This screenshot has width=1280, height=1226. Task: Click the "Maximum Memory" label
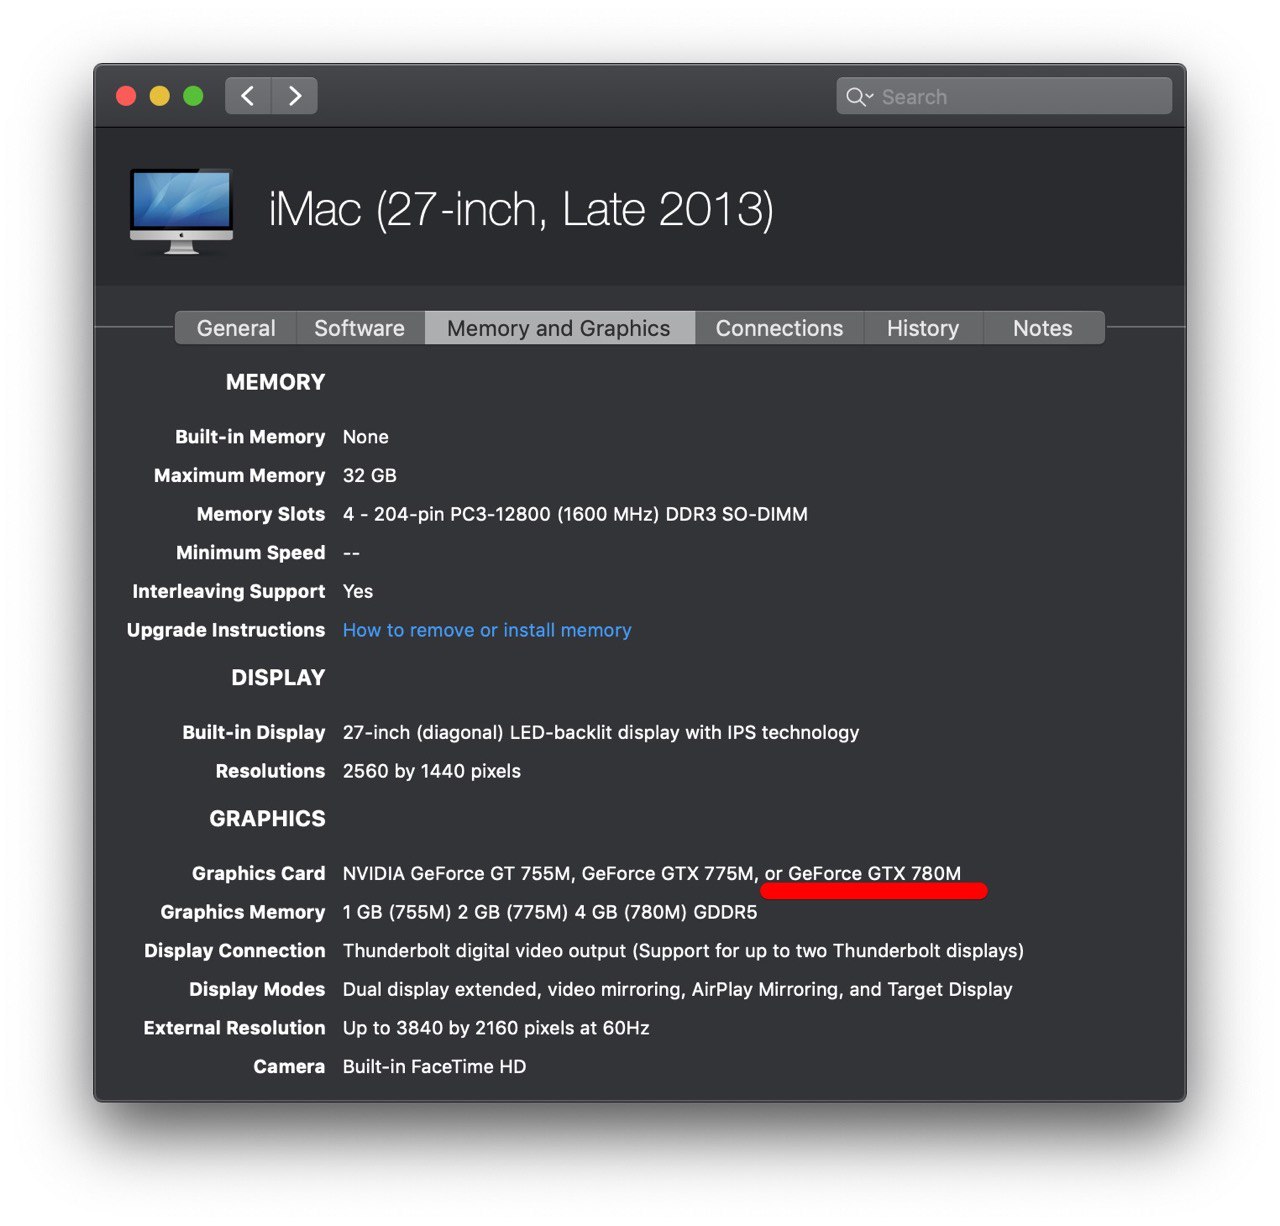(x=240, y=476)
